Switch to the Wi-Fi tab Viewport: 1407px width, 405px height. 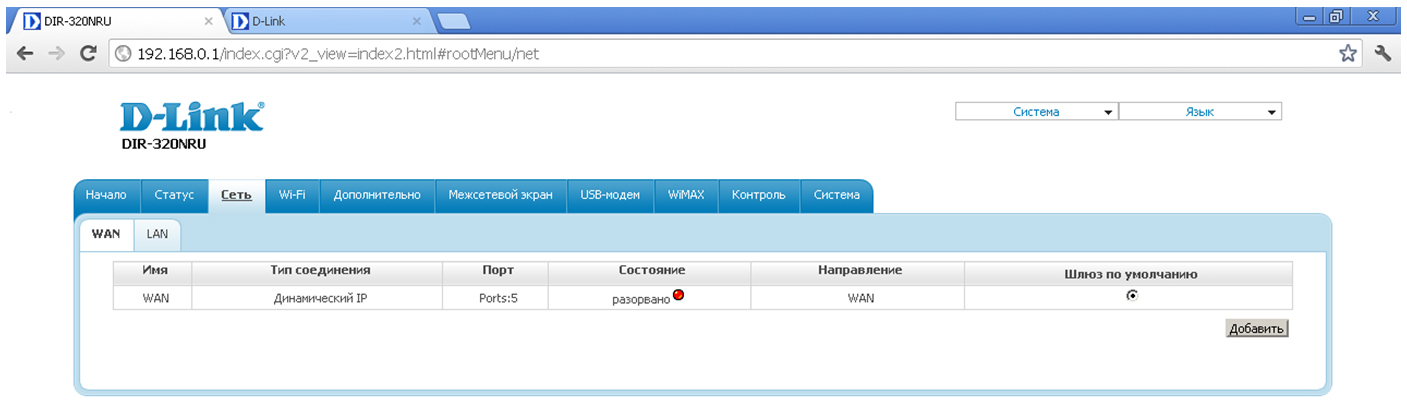pyautogui.click(x=292, y=195)
